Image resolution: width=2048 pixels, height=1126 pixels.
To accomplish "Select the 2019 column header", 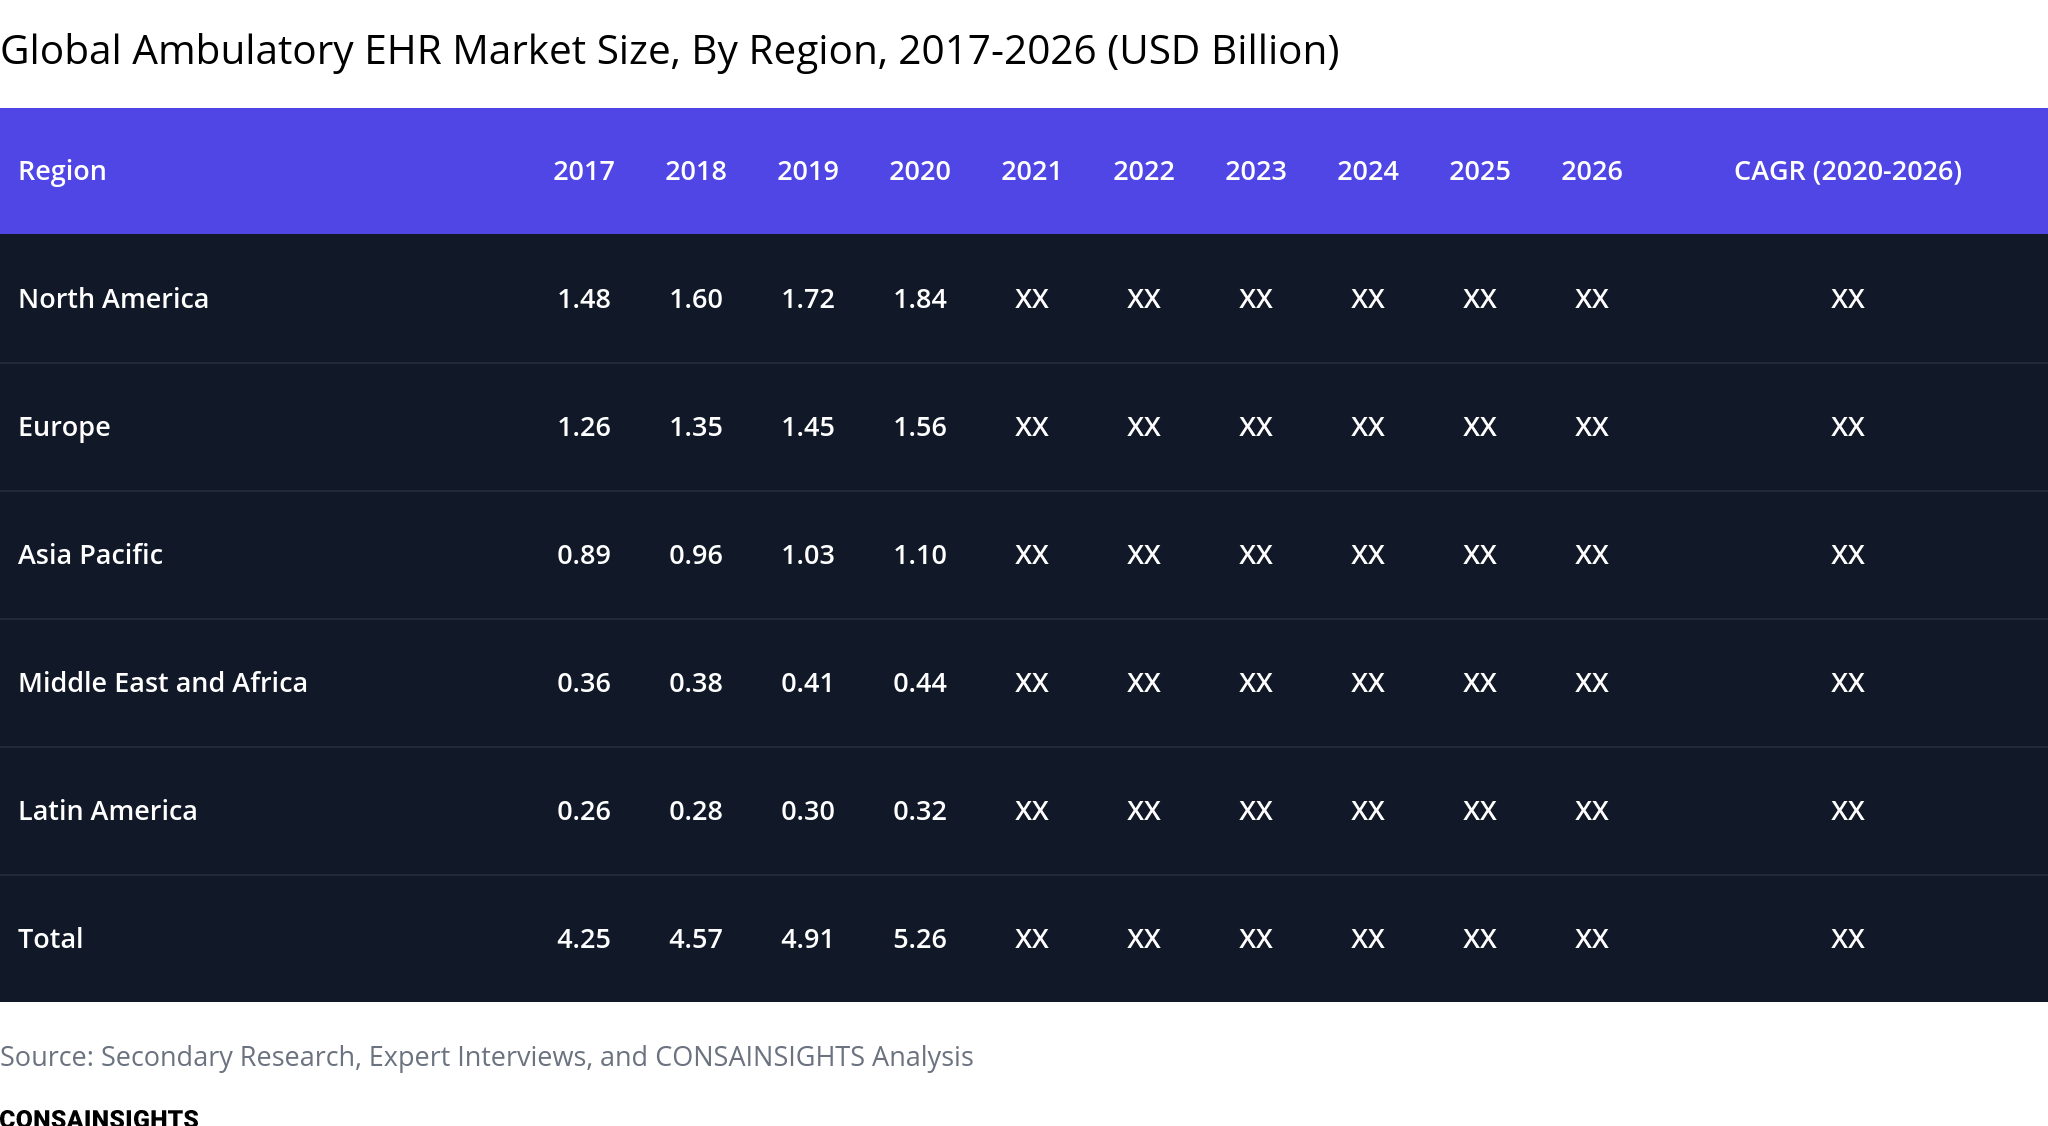I will point(808,171).
